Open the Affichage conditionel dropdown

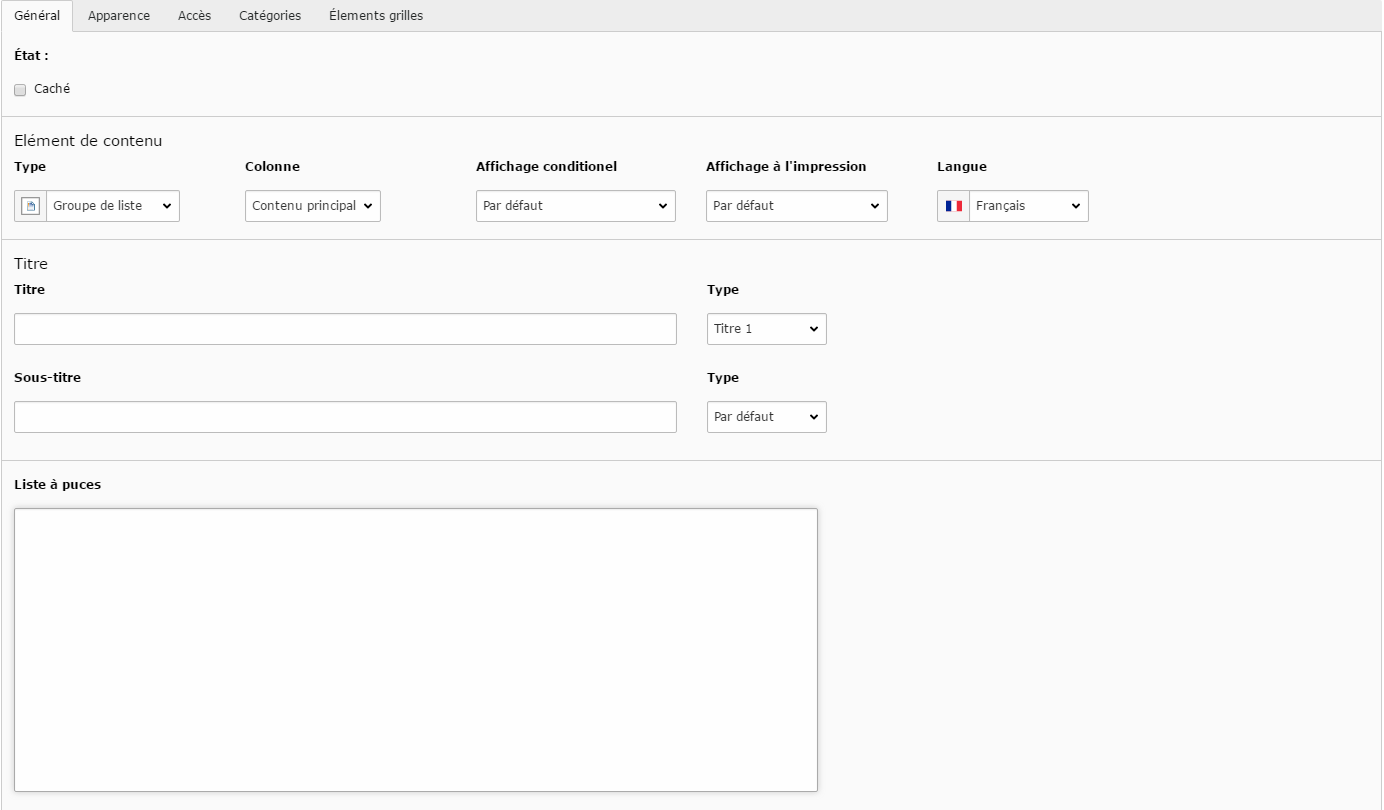[x=576, y=206]
